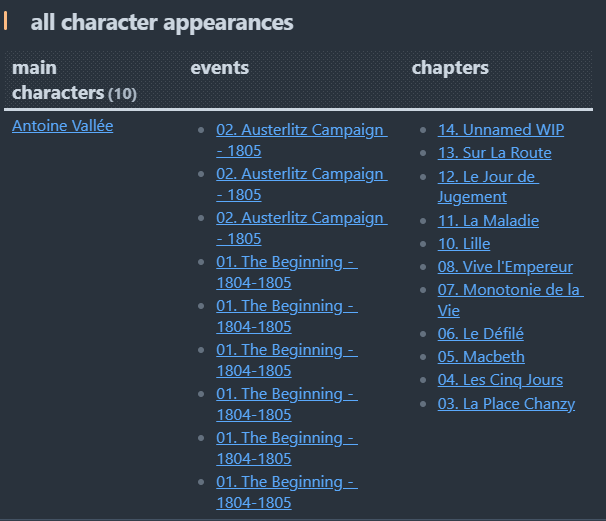606x521 pixels.
Task: Open chapter 11. La Maladie
Action: tap(488, 221)
